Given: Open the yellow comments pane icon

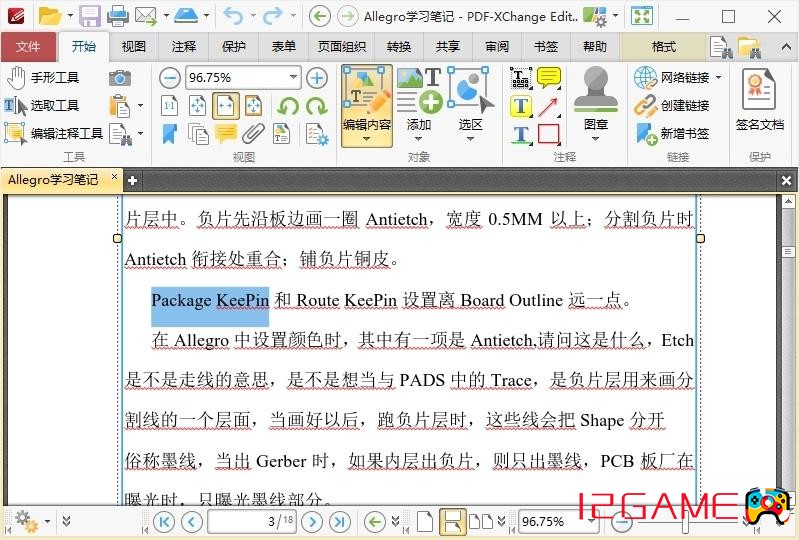Looking at the screenshot, I should click(x=226, y=134).
